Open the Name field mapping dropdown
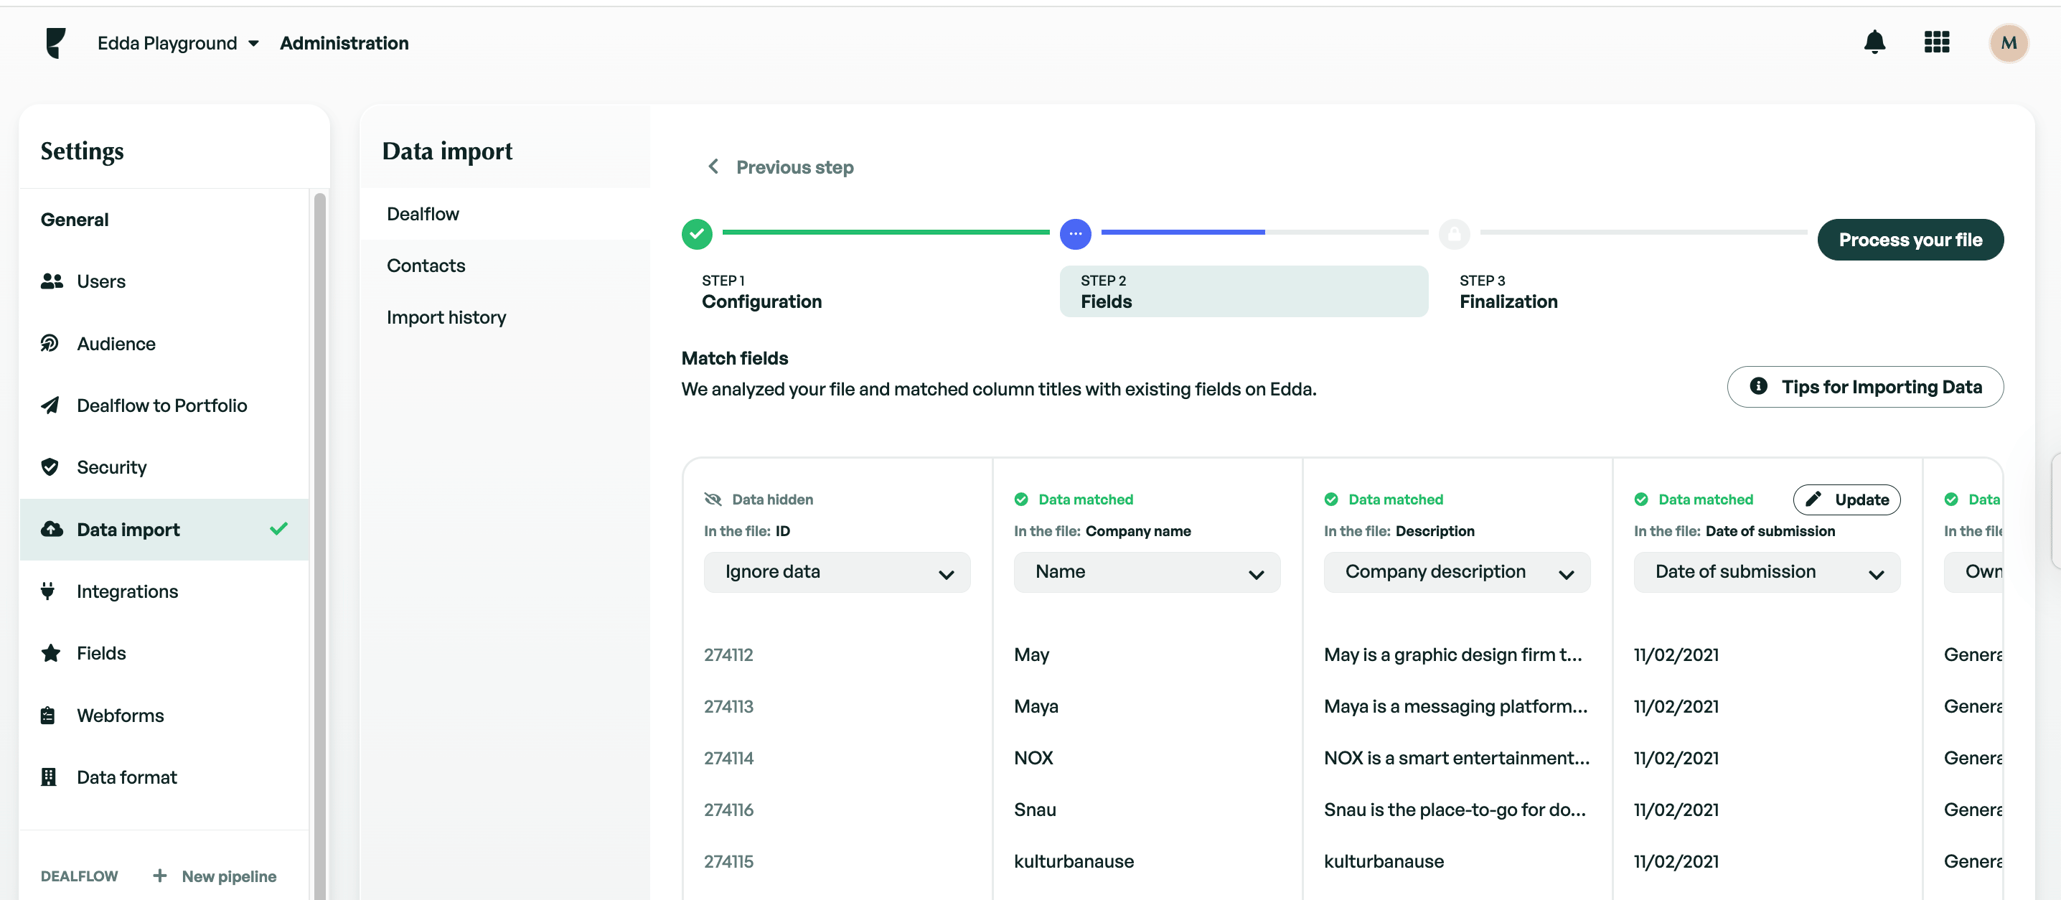 [1147, 572]
